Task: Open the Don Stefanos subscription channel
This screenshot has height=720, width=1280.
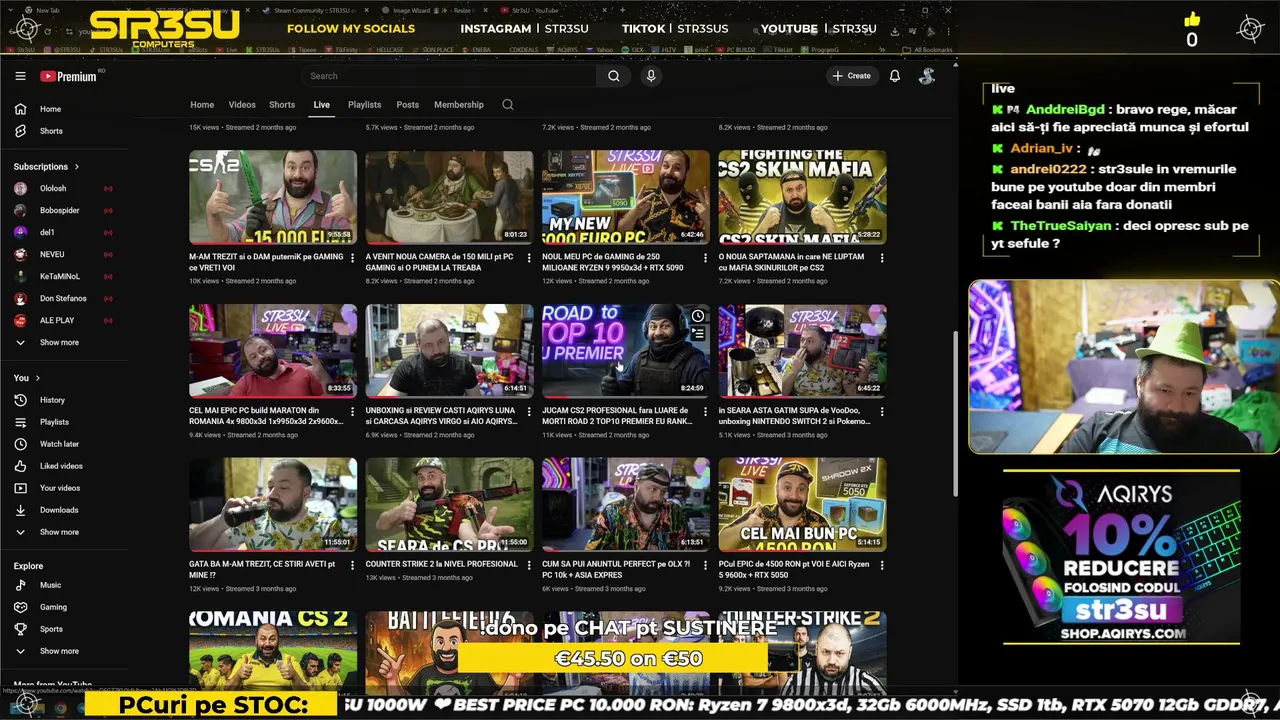Action: 65,298
